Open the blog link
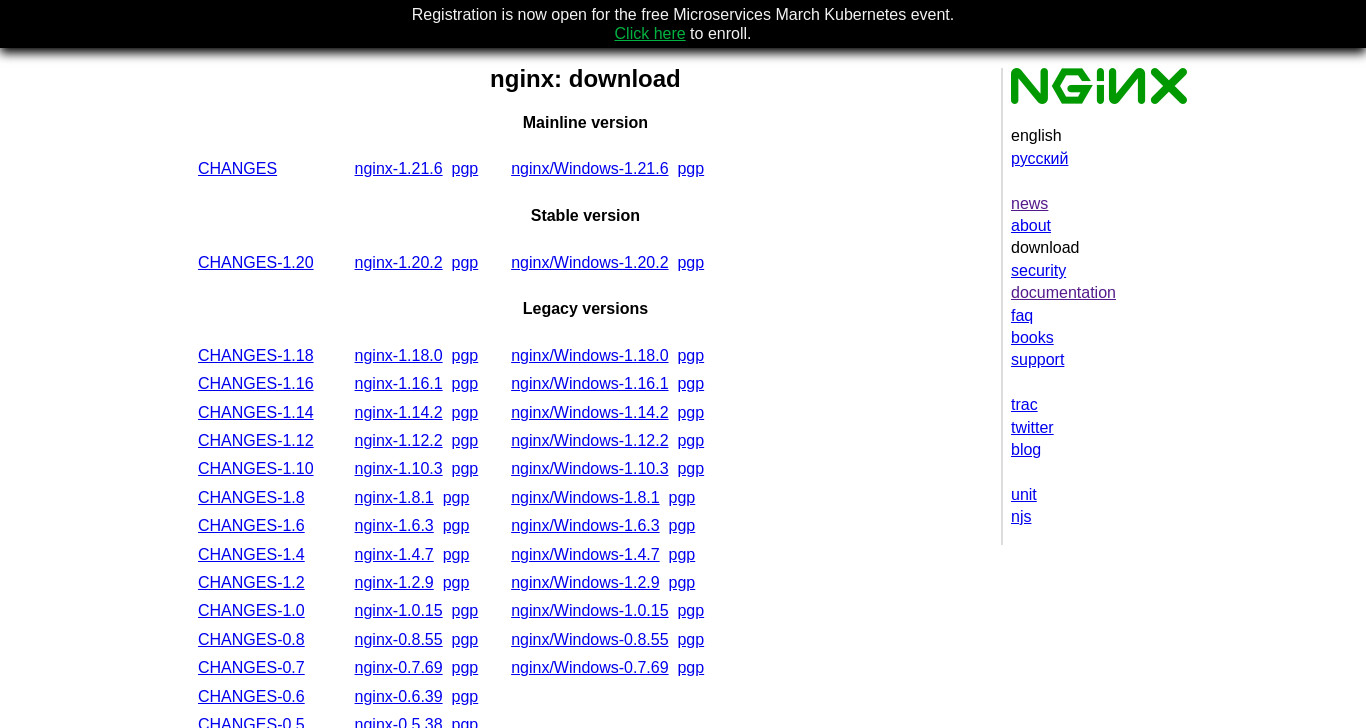This screenshot has height=728, width=1366. pyautogui.click(x=1026, y=450)
